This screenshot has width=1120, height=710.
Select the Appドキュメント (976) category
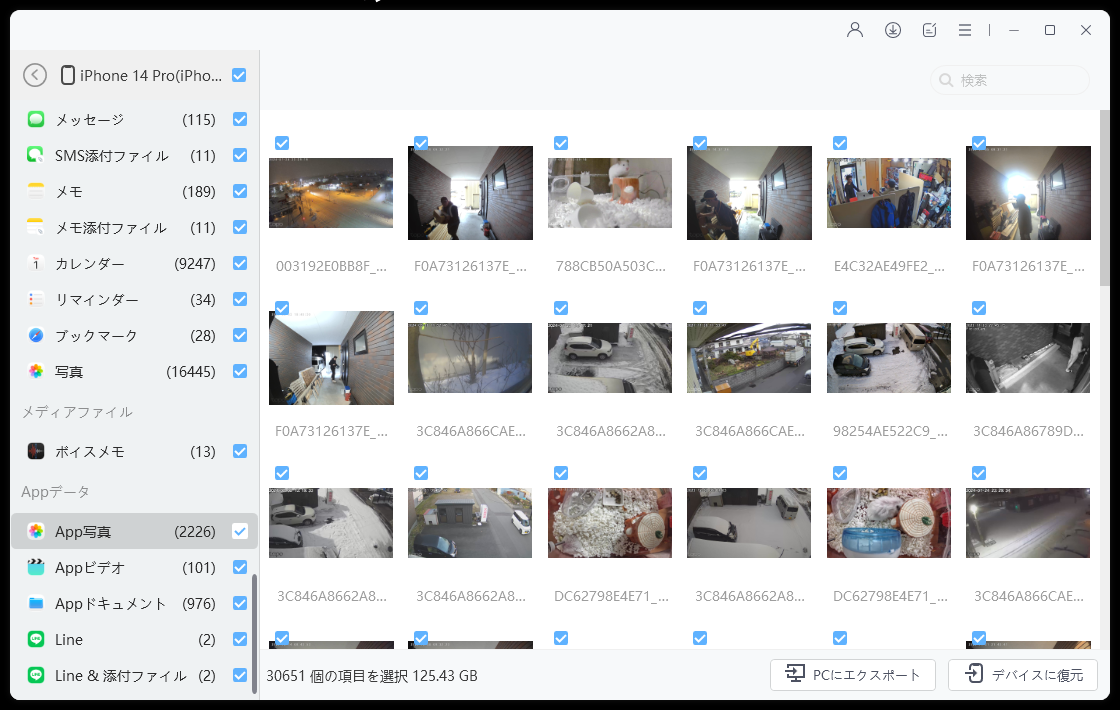pyautogui.click(x=134, y=604)
